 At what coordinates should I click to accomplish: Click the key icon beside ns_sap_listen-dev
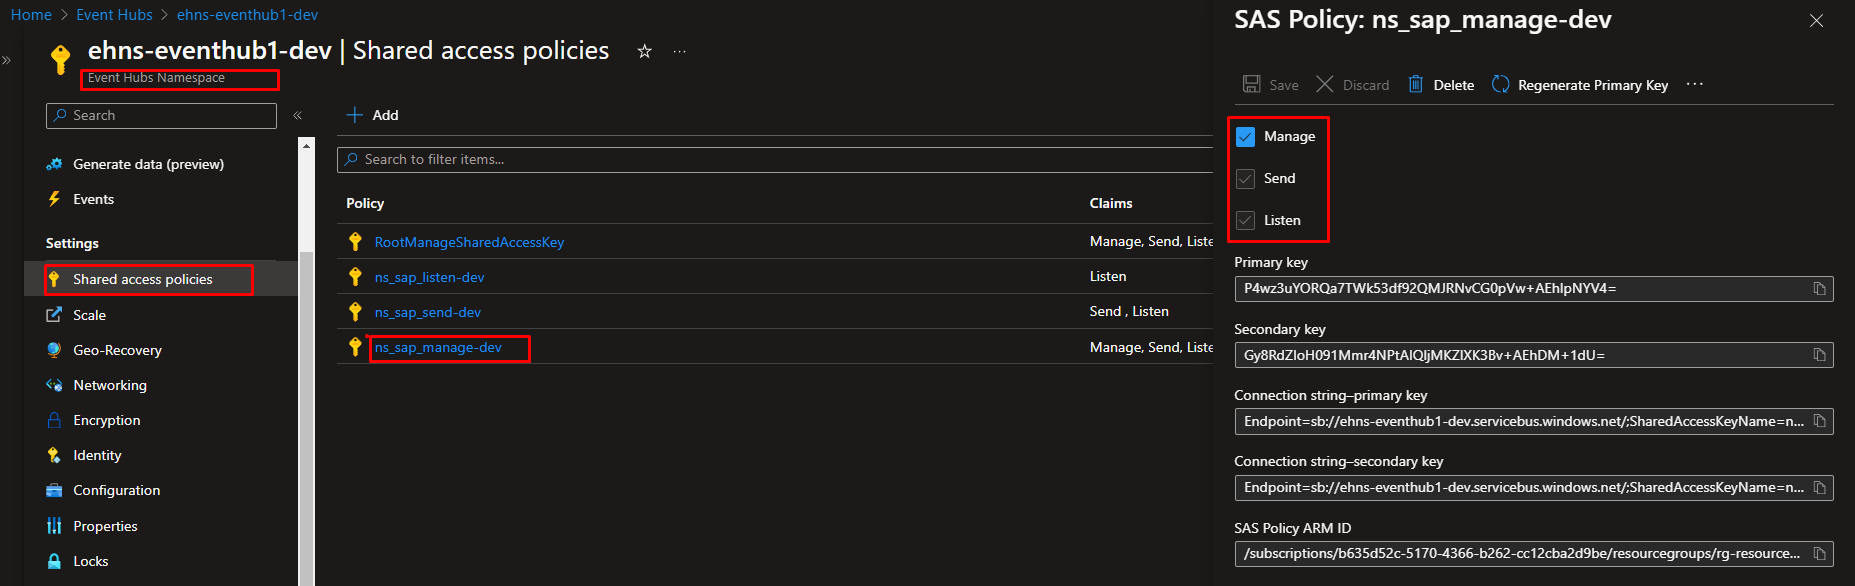pos(355,276)
